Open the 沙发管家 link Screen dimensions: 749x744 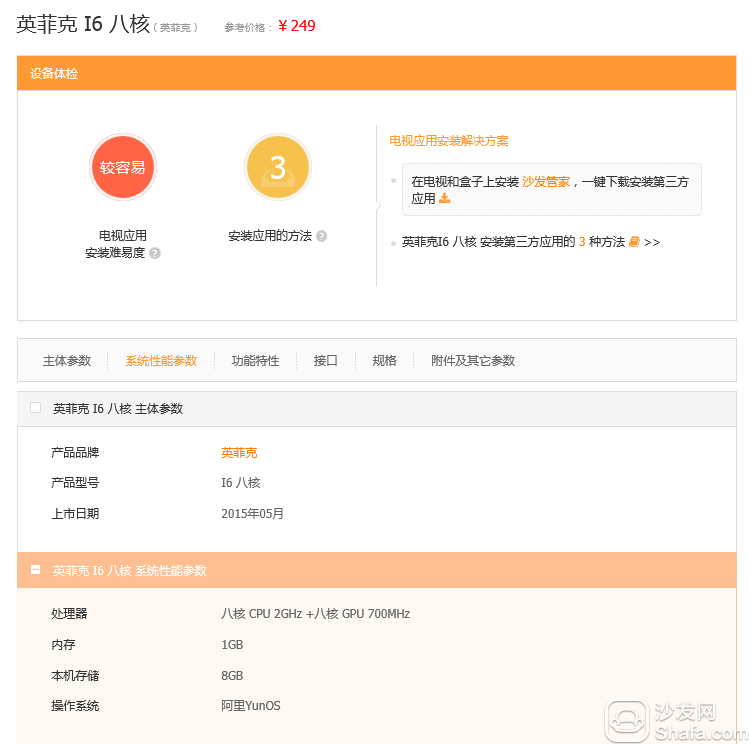pos(546,182)
